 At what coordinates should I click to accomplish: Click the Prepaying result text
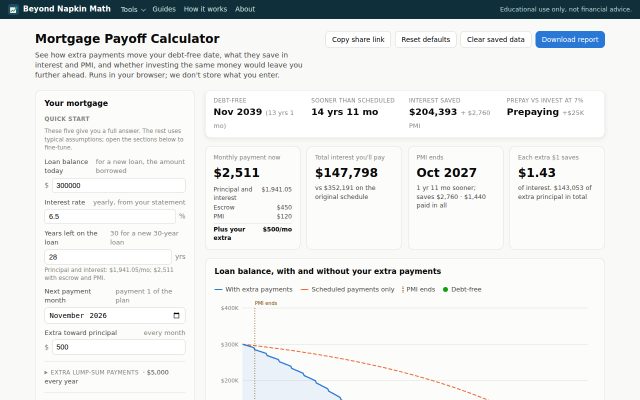point(533,112)
